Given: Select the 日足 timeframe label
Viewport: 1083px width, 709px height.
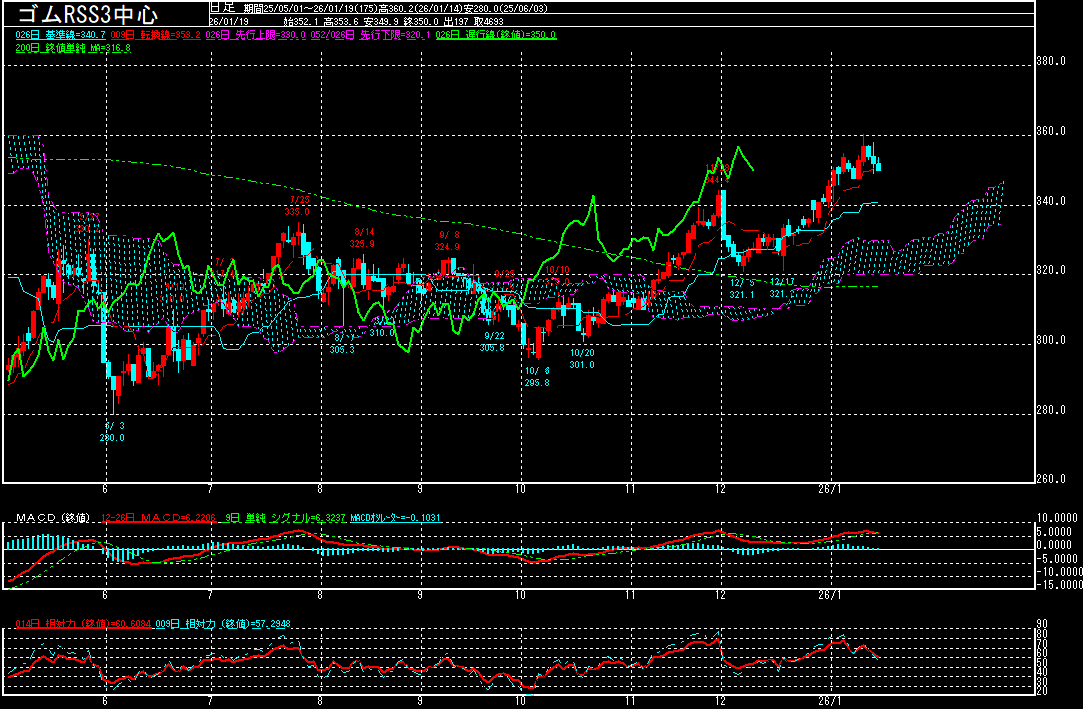Looking at the screenshot, I should click(221, 6).
